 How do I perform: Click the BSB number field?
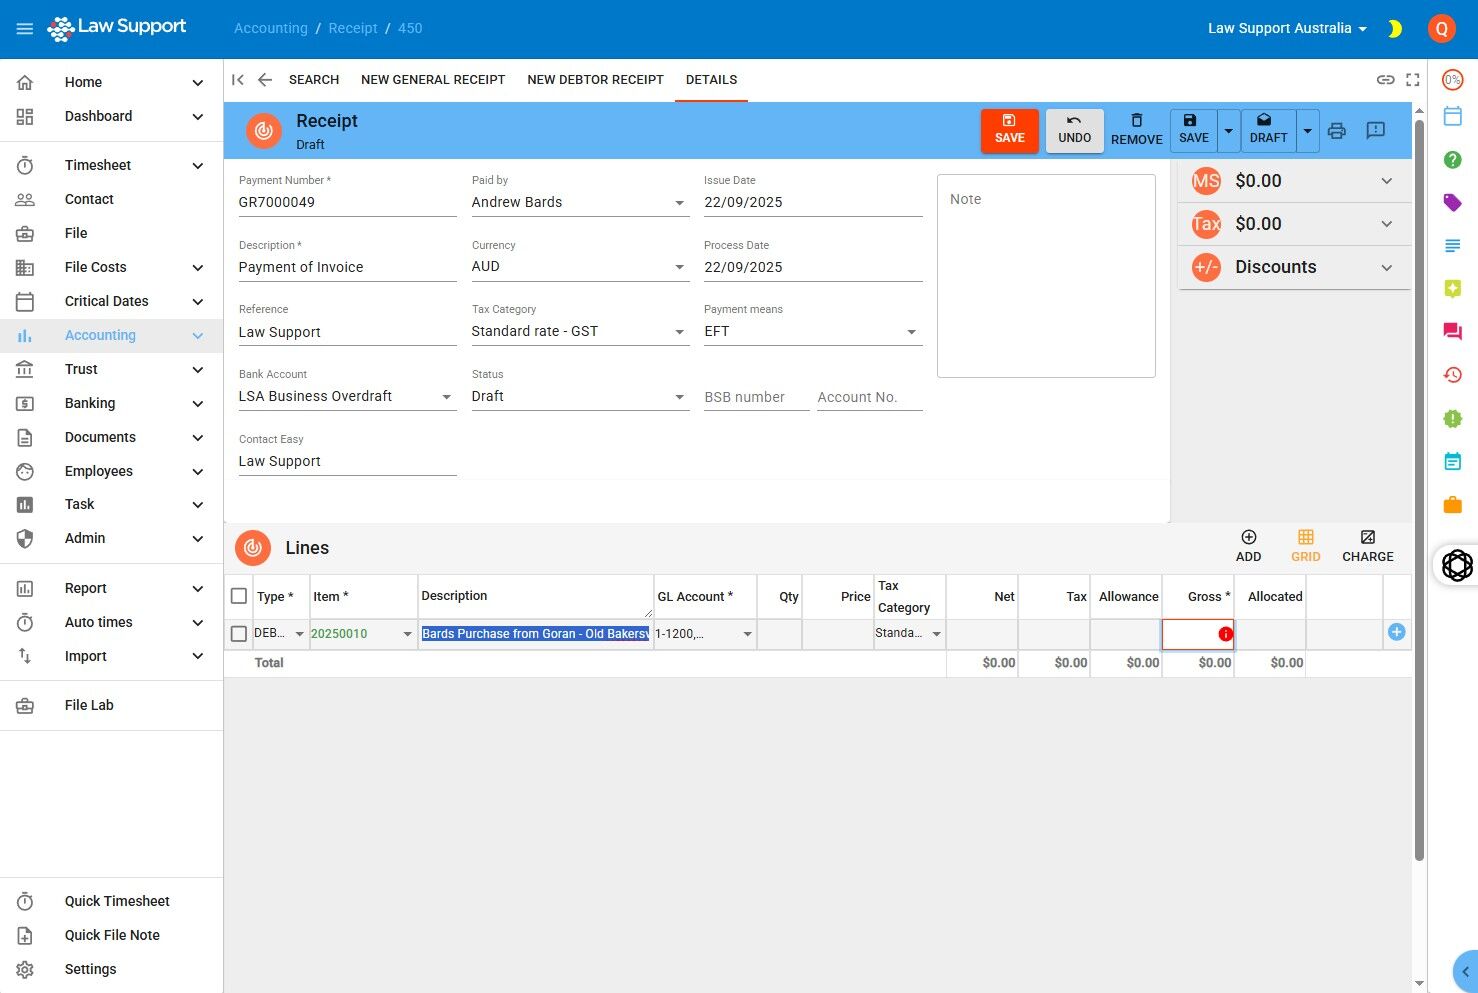pyautogui.click(x=756, y=397)
